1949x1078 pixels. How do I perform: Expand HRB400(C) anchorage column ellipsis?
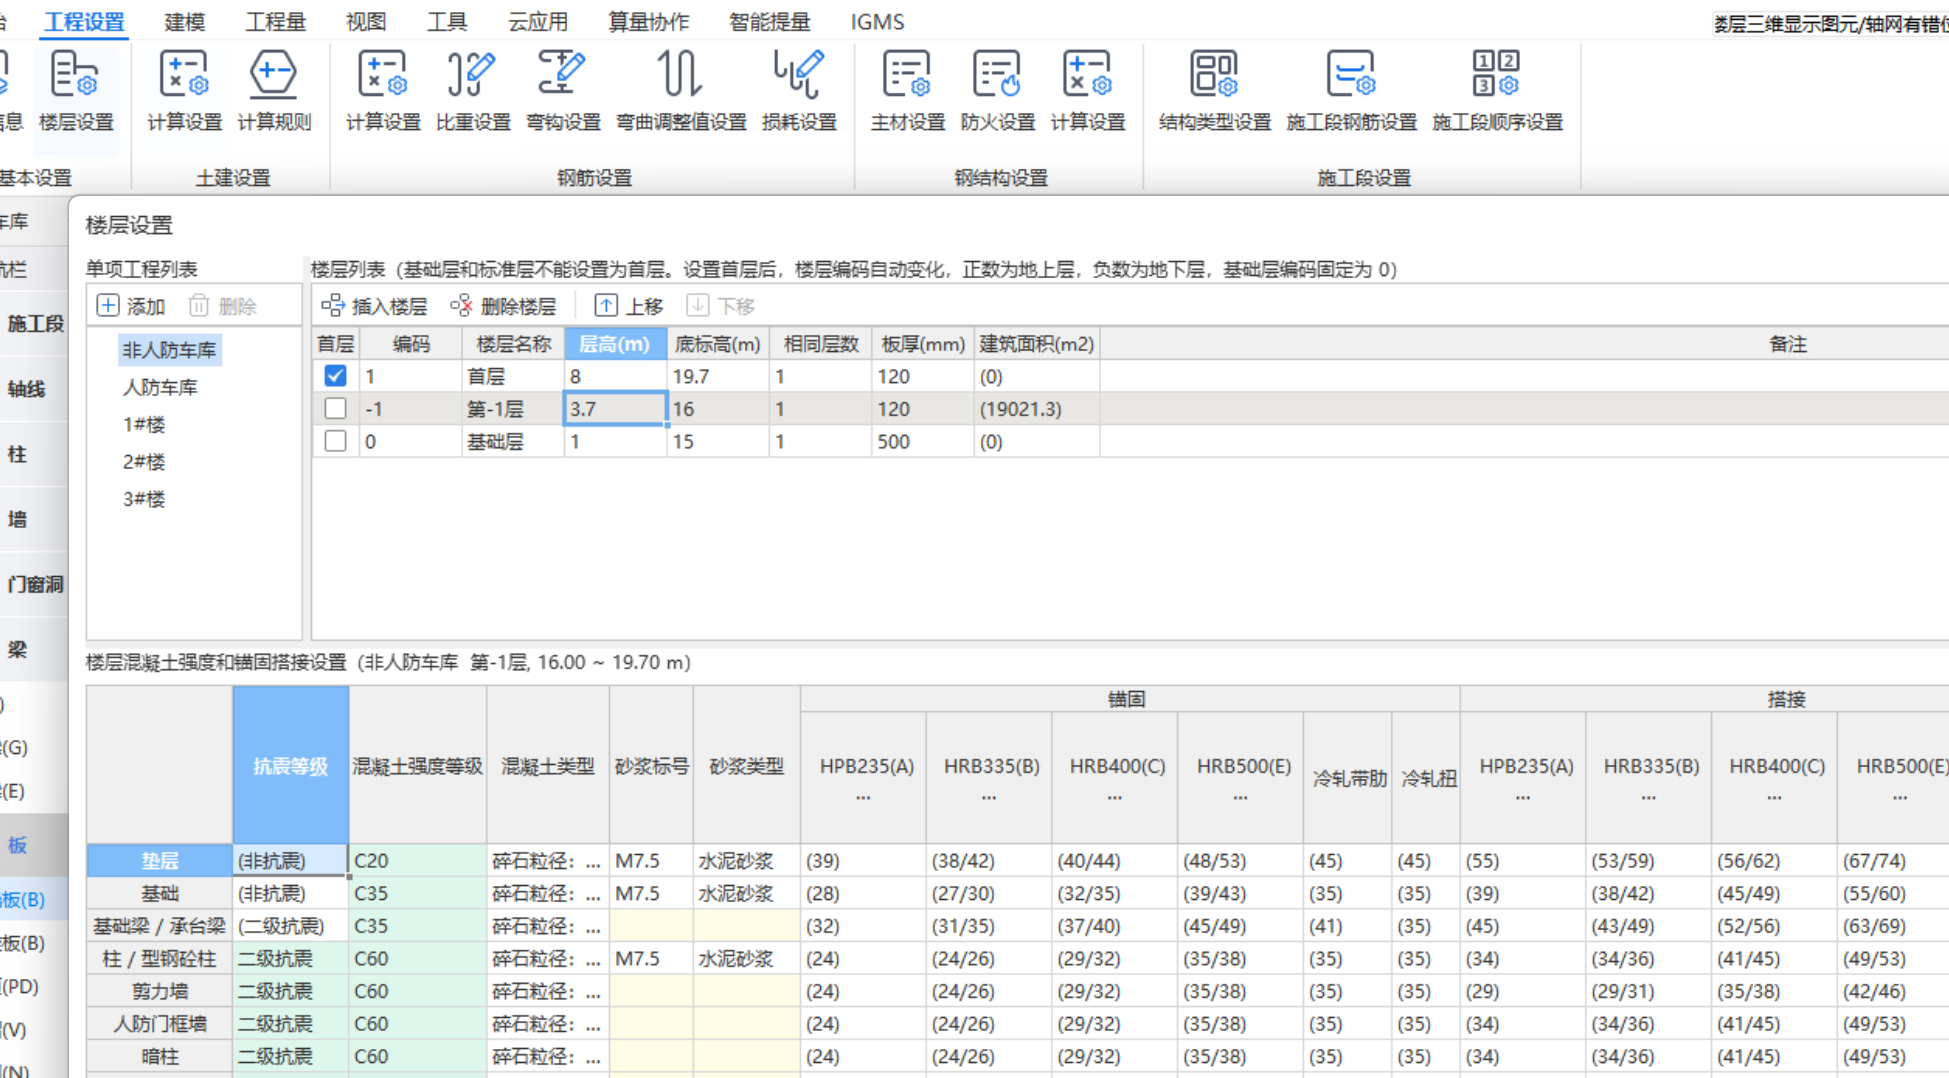tap(1114, 798)
